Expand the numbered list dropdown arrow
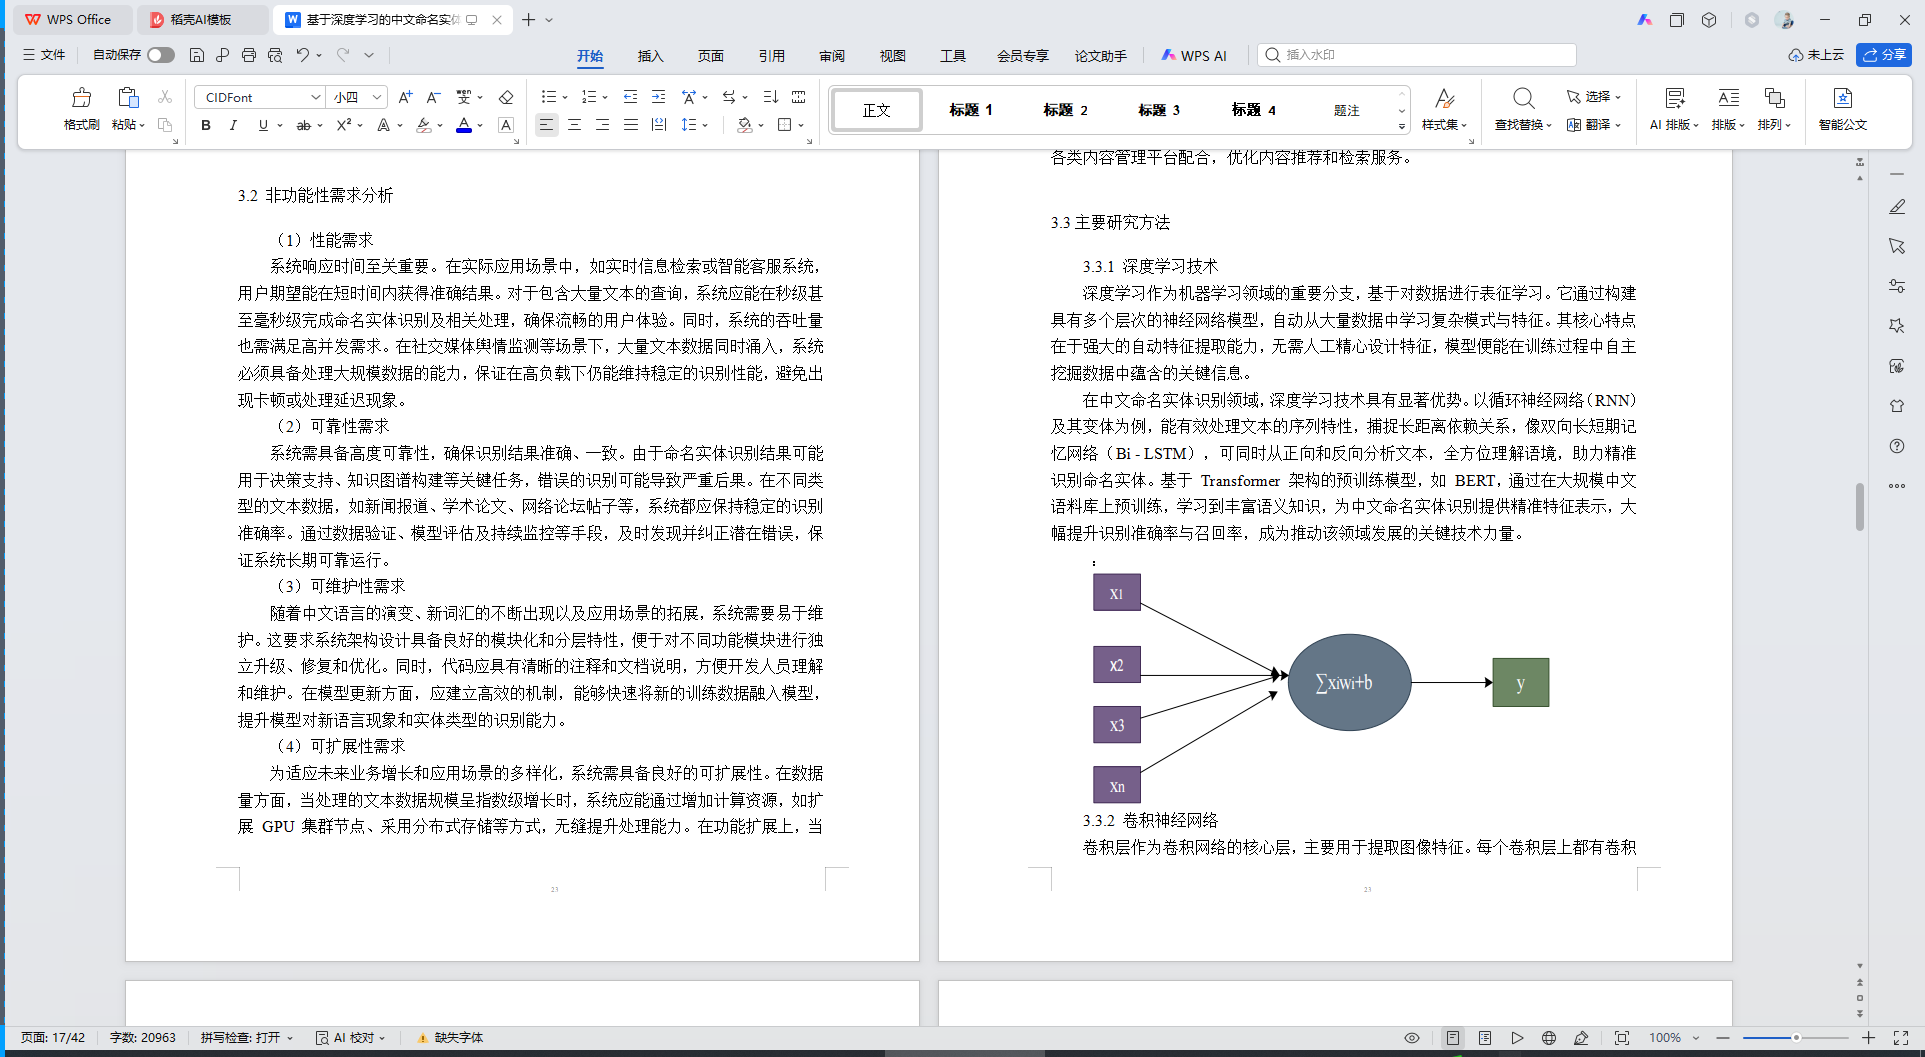Viewport: 1925px width, 1057px height. pyautogui.click(x=605, y=98)
